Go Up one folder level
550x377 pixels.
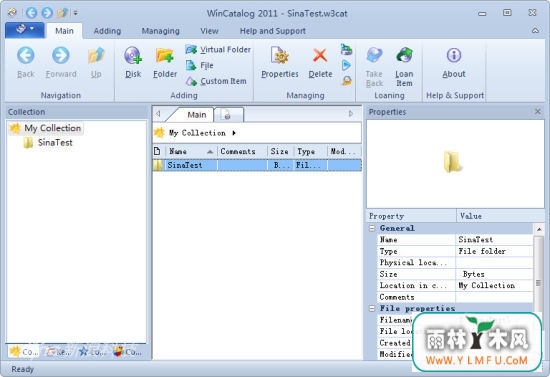(96, 63)
